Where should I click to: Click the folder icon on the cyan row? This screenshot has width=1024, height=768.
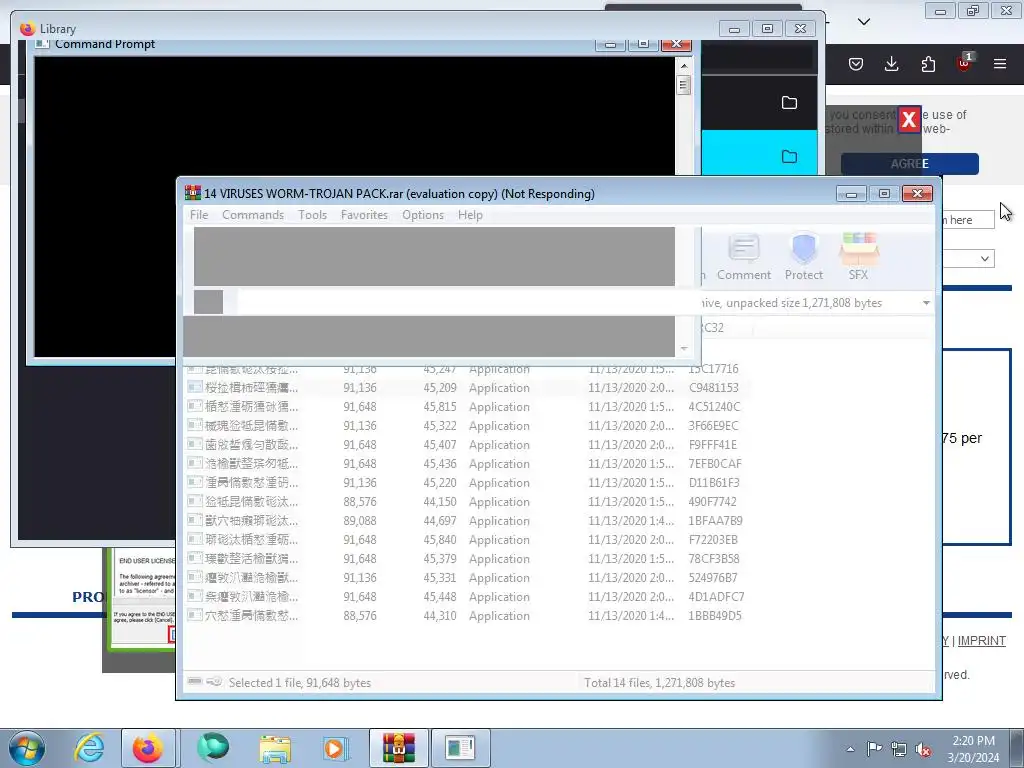pos(790,156)
